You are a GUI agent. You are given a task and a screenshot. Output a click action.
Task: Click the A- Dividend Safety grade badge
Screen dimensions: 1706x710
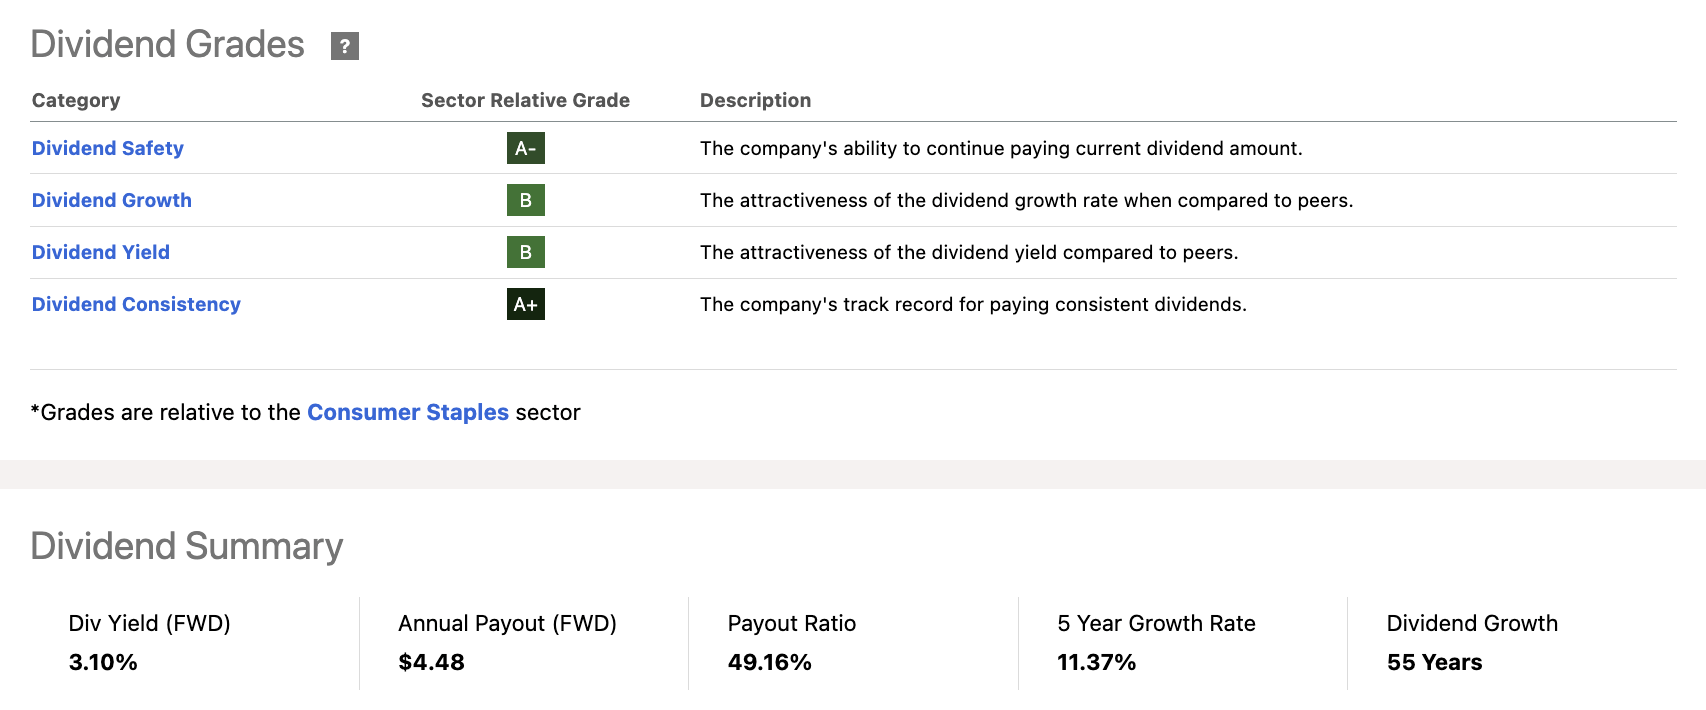pyautogui.click(x=525, y=148)
